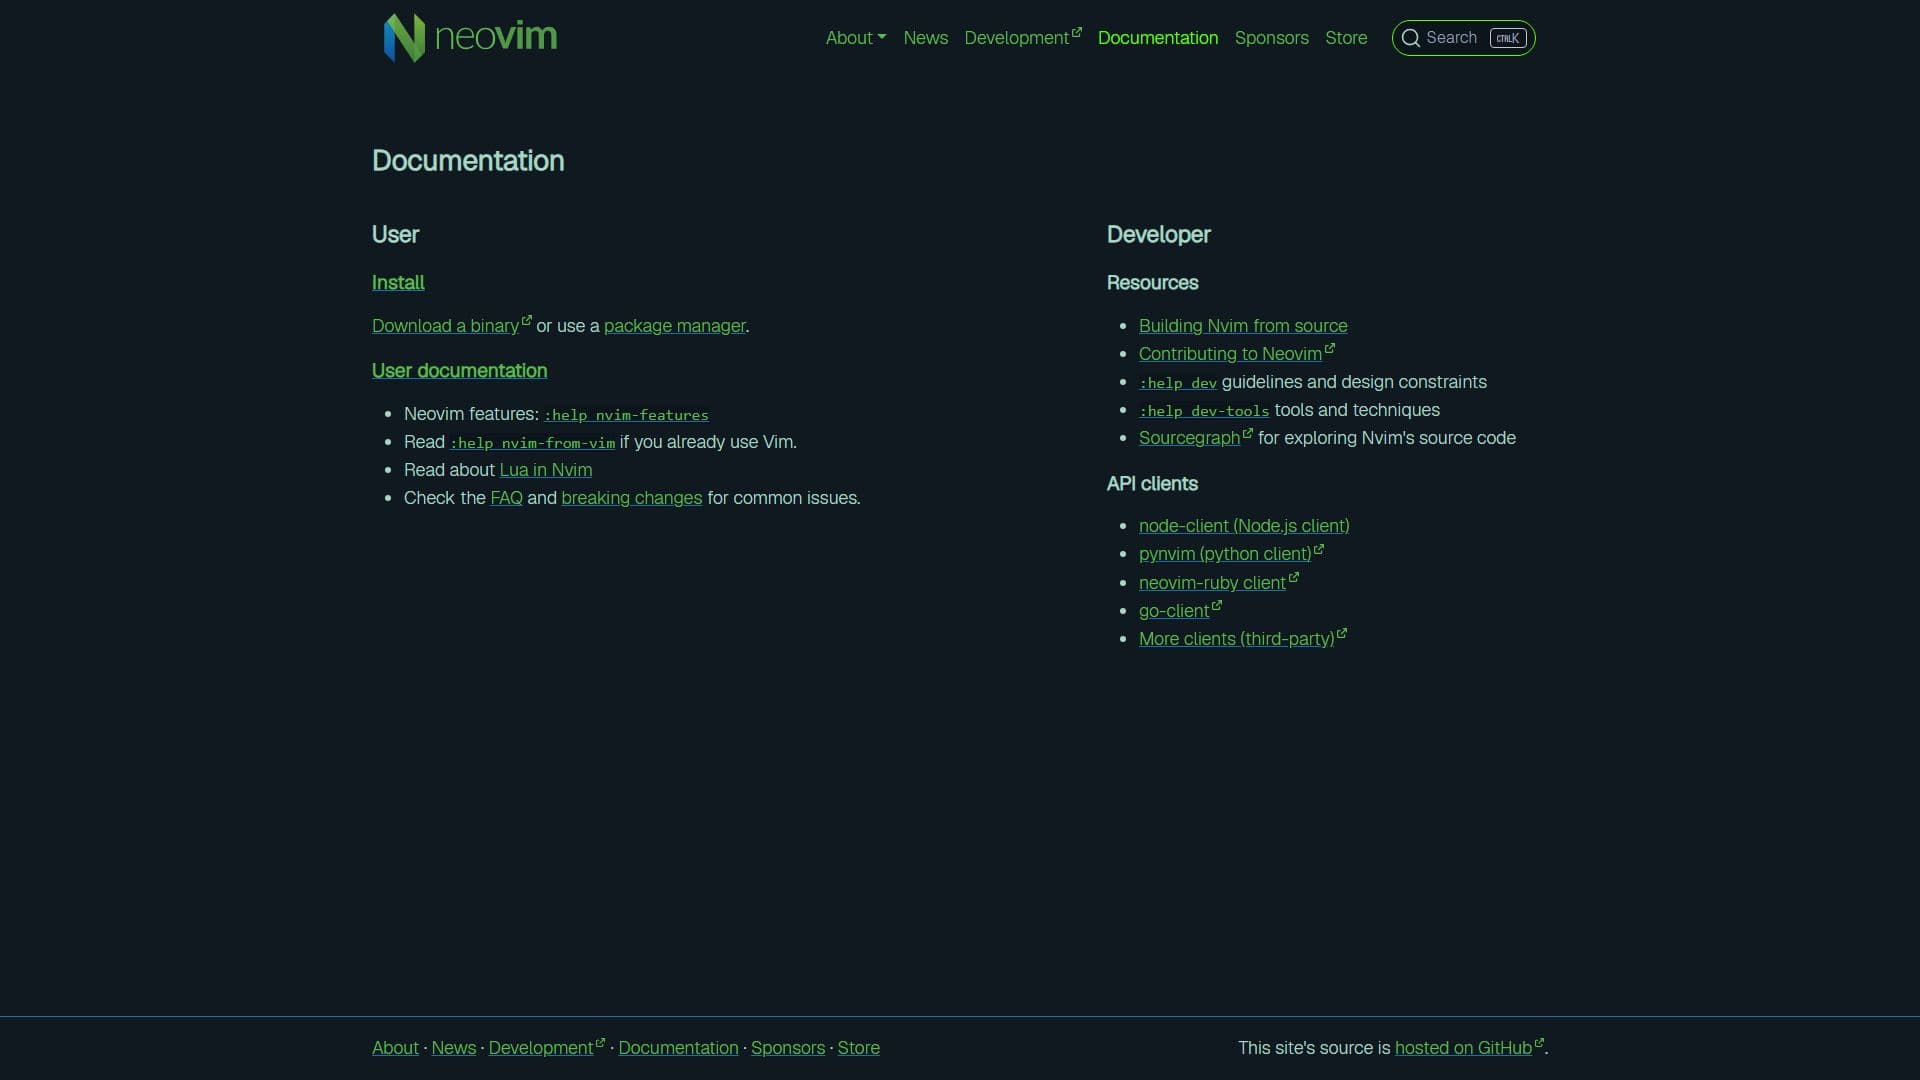1920x1080 pixels.
Task: Open hosted on GitHub link
Action: pos(1463,1048)
